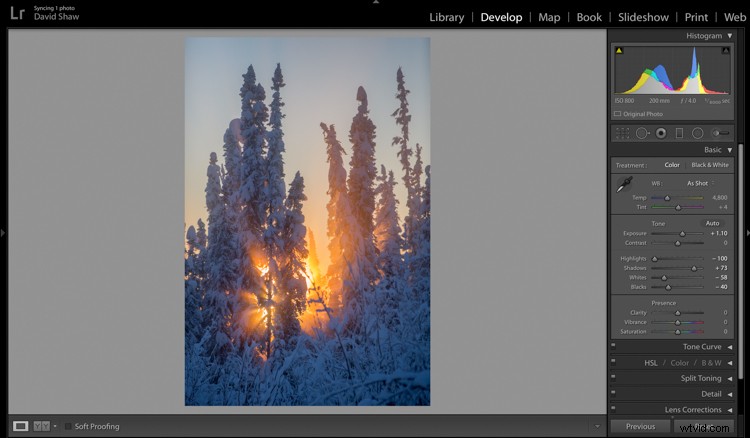Open the WB As Shot preset dropdown
750x438 pixels.
pyautogui.click(x=700, y=183)
